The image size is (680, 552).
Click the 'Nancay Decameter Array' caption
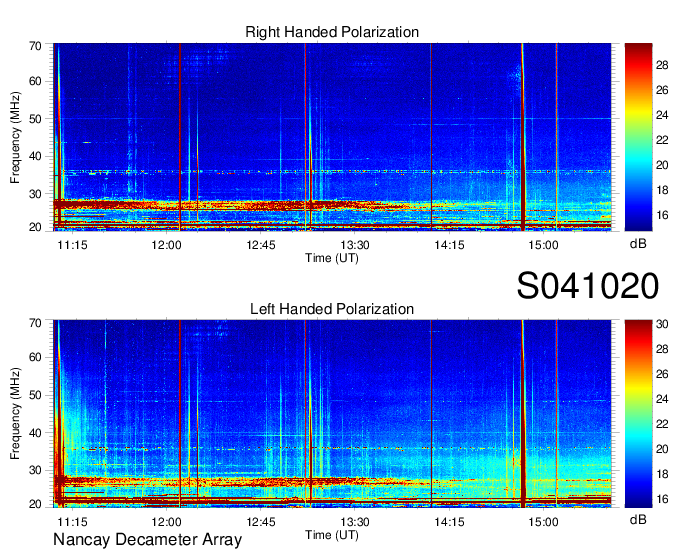click(147, 539)
